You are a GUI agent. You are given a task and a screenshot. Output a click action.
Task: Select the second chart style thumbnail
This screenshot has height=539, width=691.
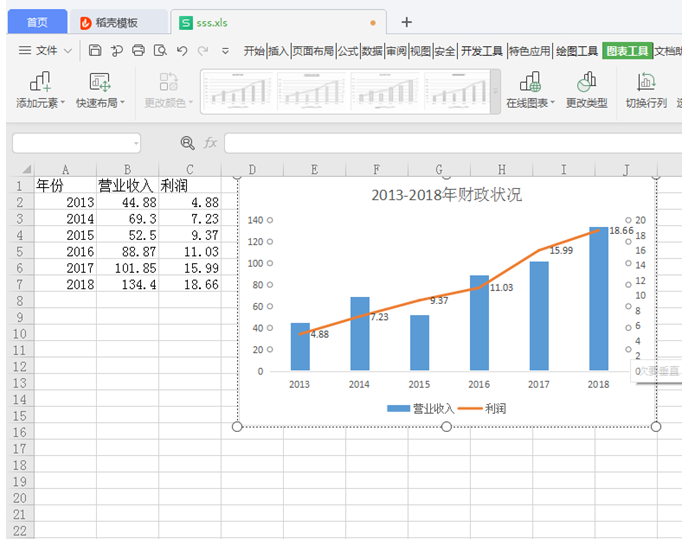click(312, 92)
